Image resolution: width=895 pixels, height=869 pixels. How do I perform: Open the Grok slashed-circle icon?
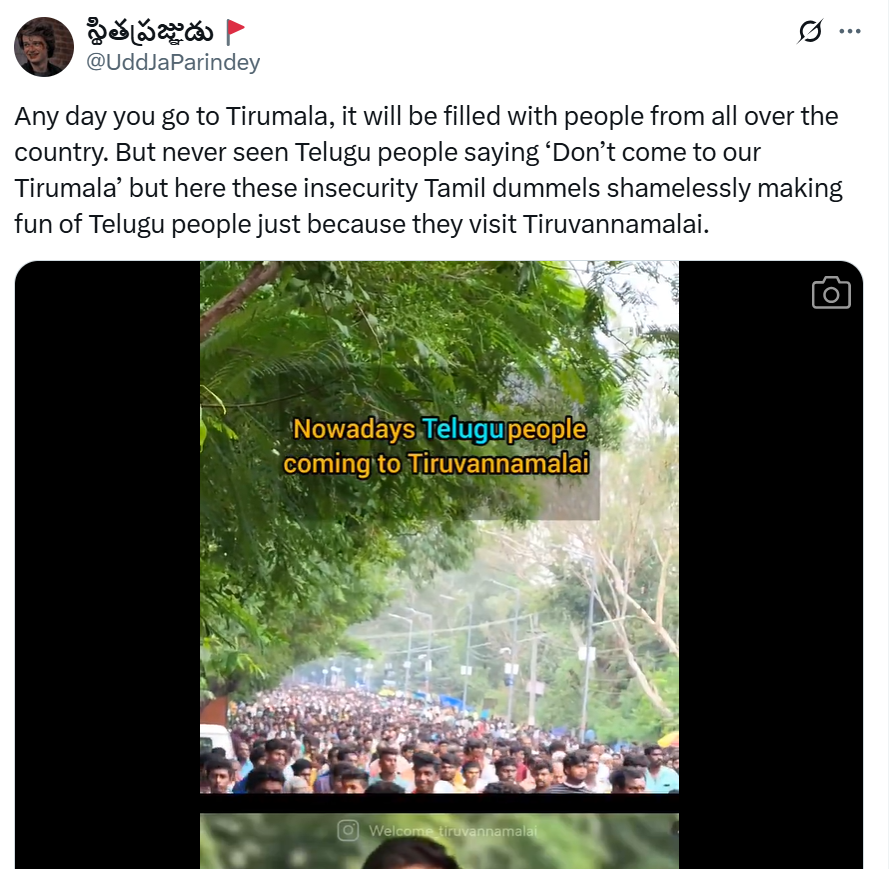point(810,31)
